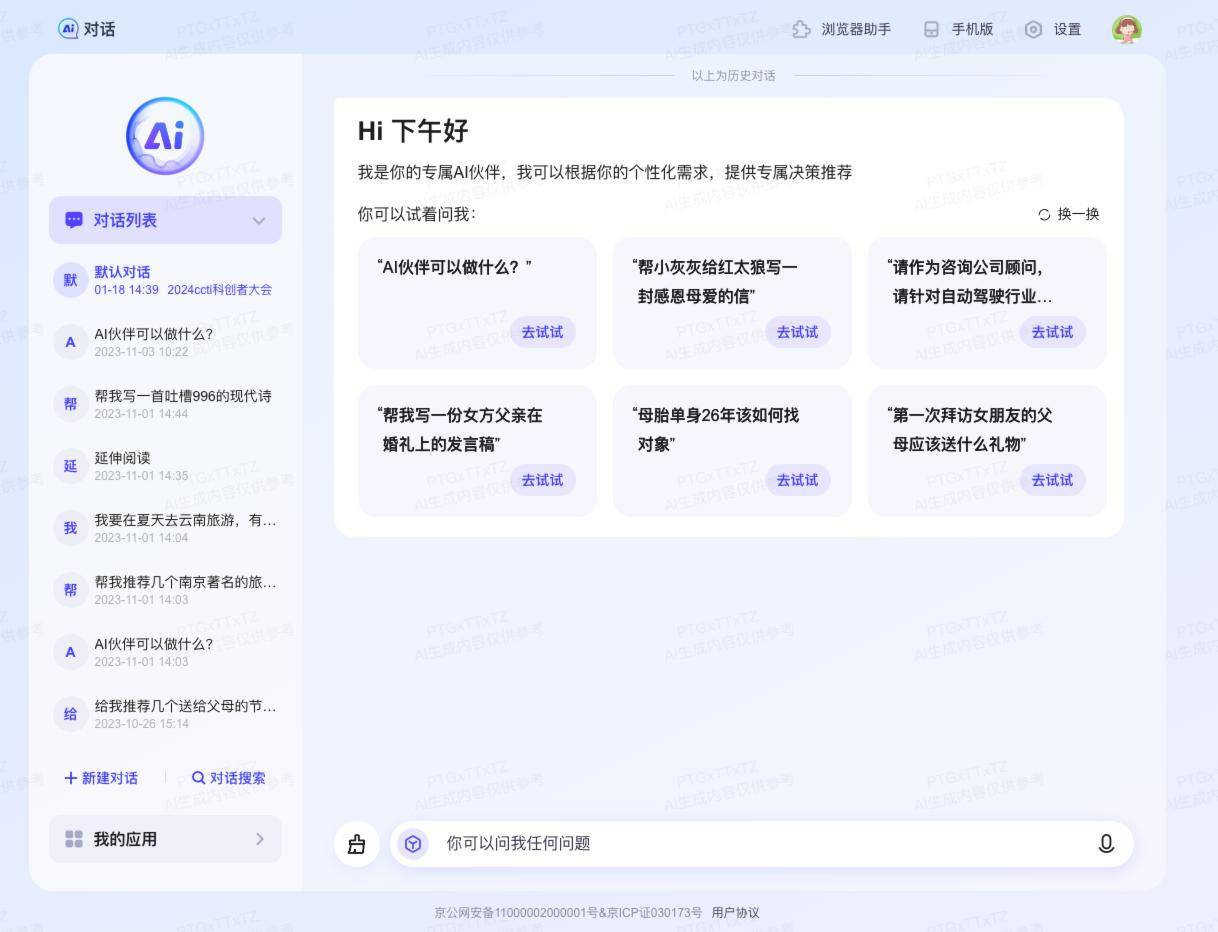1218x932 pixels.
Task: Collapse the 对话列表 chevron
Action: tap(260, 221)
